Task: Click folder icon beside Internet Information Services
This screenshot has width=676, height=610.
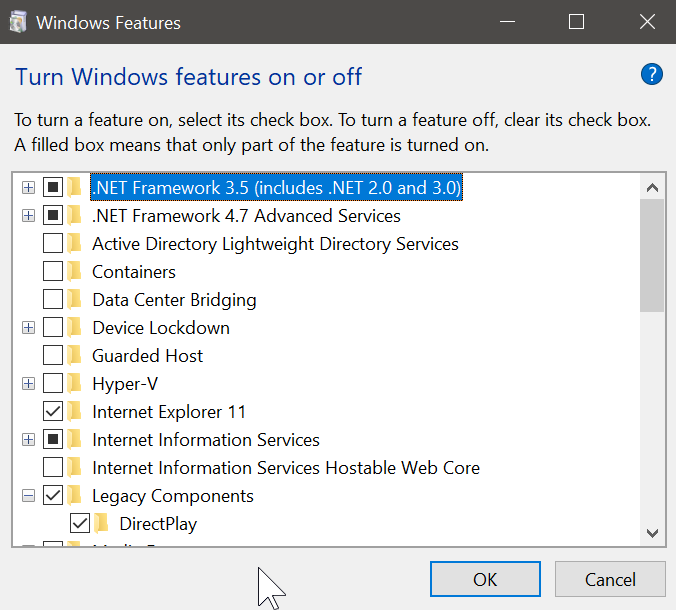Action: click(75, 439)
